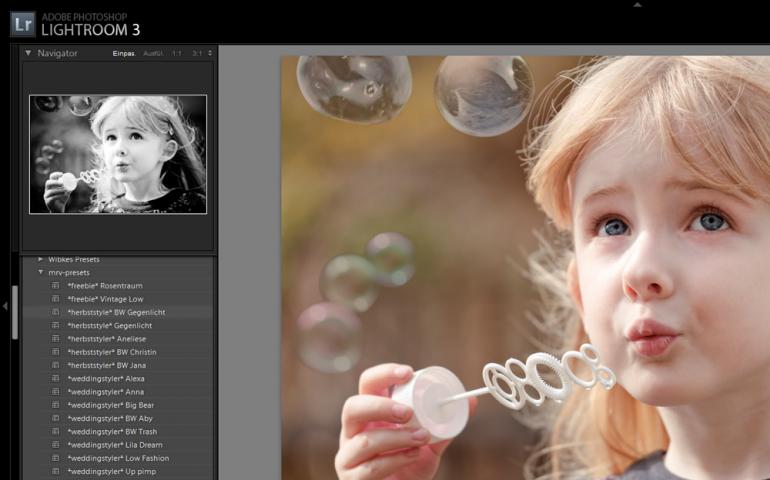
Task: Click the preset icon beside *weddingstyler* BW Aby
Action: (55, 418)
